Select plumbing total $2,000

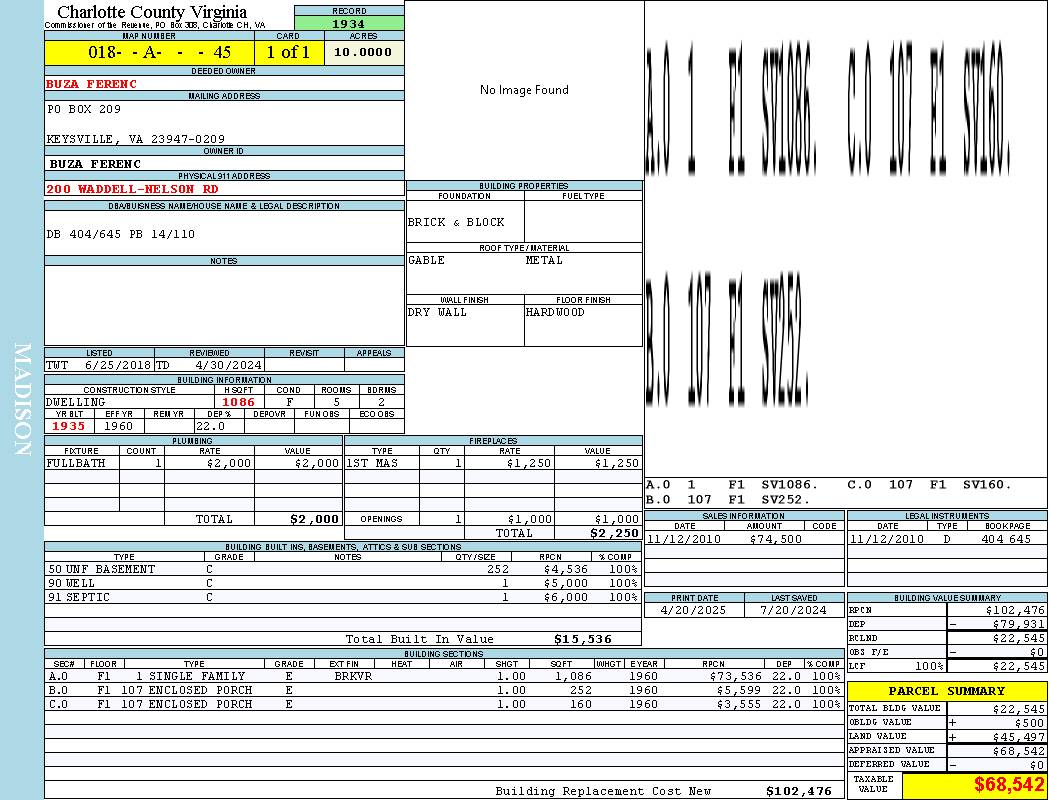pos(315,519)
